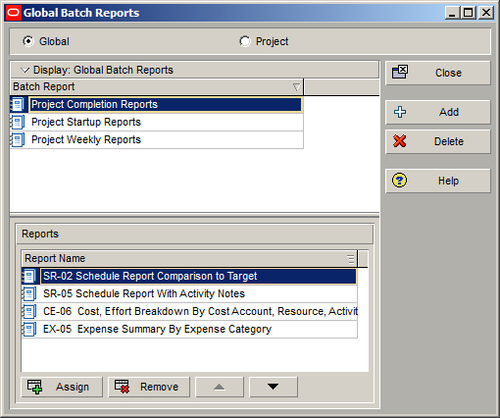
Task: Click the Add batch report button
Action: [438, 112]
